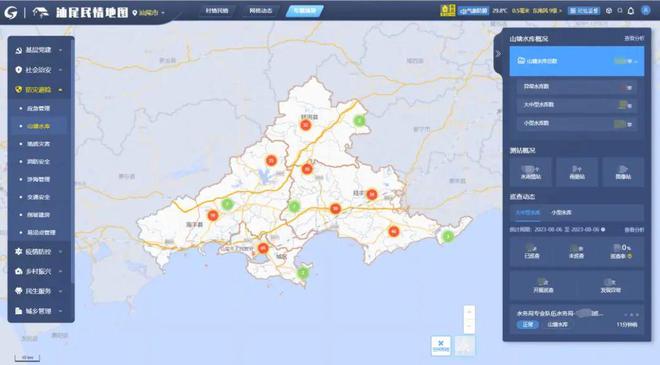
Task: Click the yellow weather warning icon
Action: point(447,11)
